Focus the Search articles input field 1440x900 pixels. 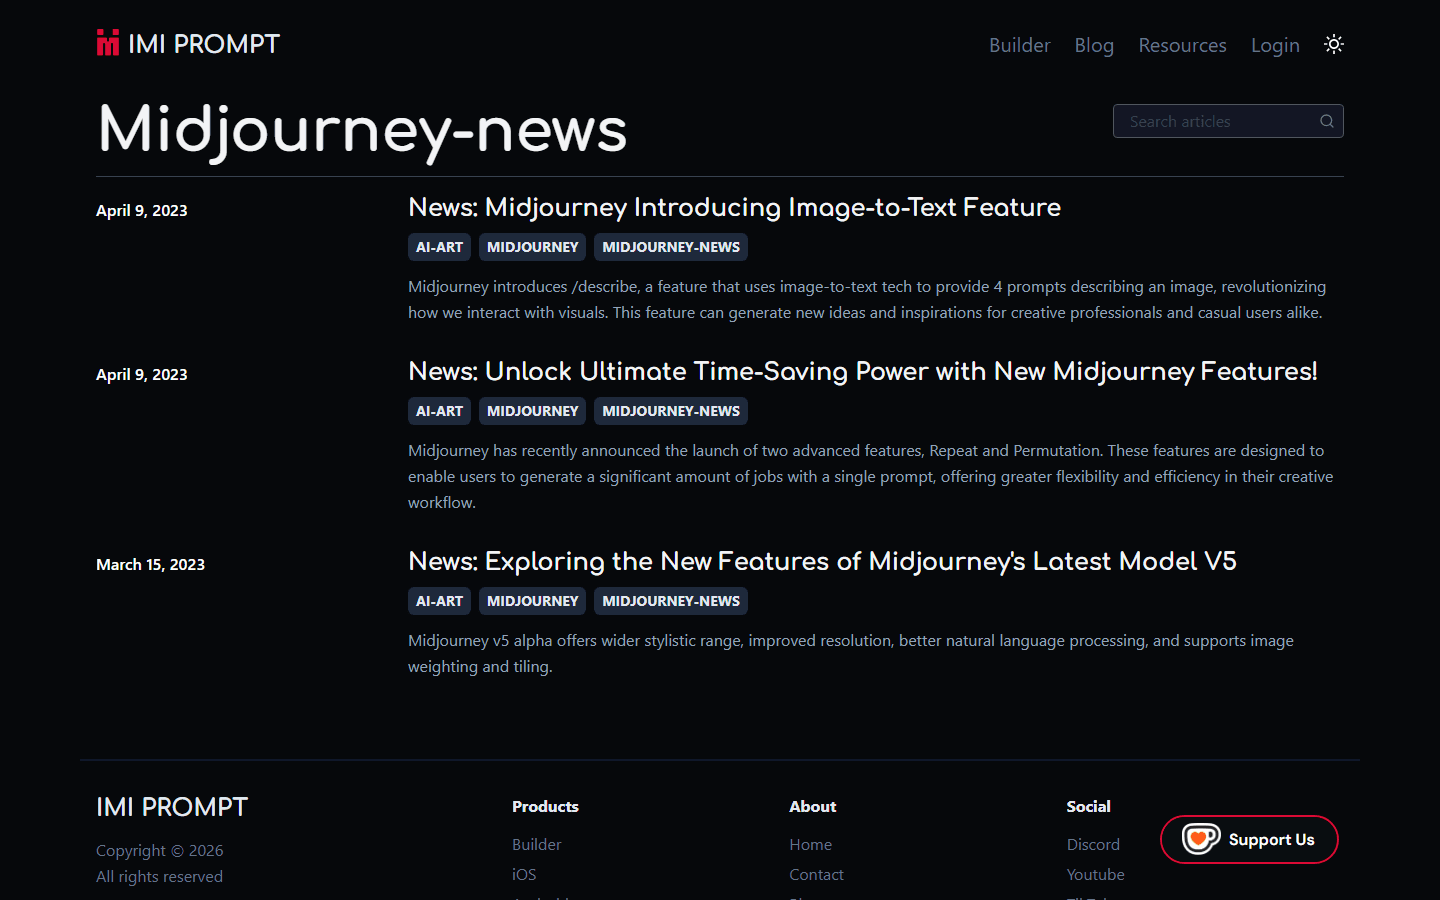coord(1228,121)
